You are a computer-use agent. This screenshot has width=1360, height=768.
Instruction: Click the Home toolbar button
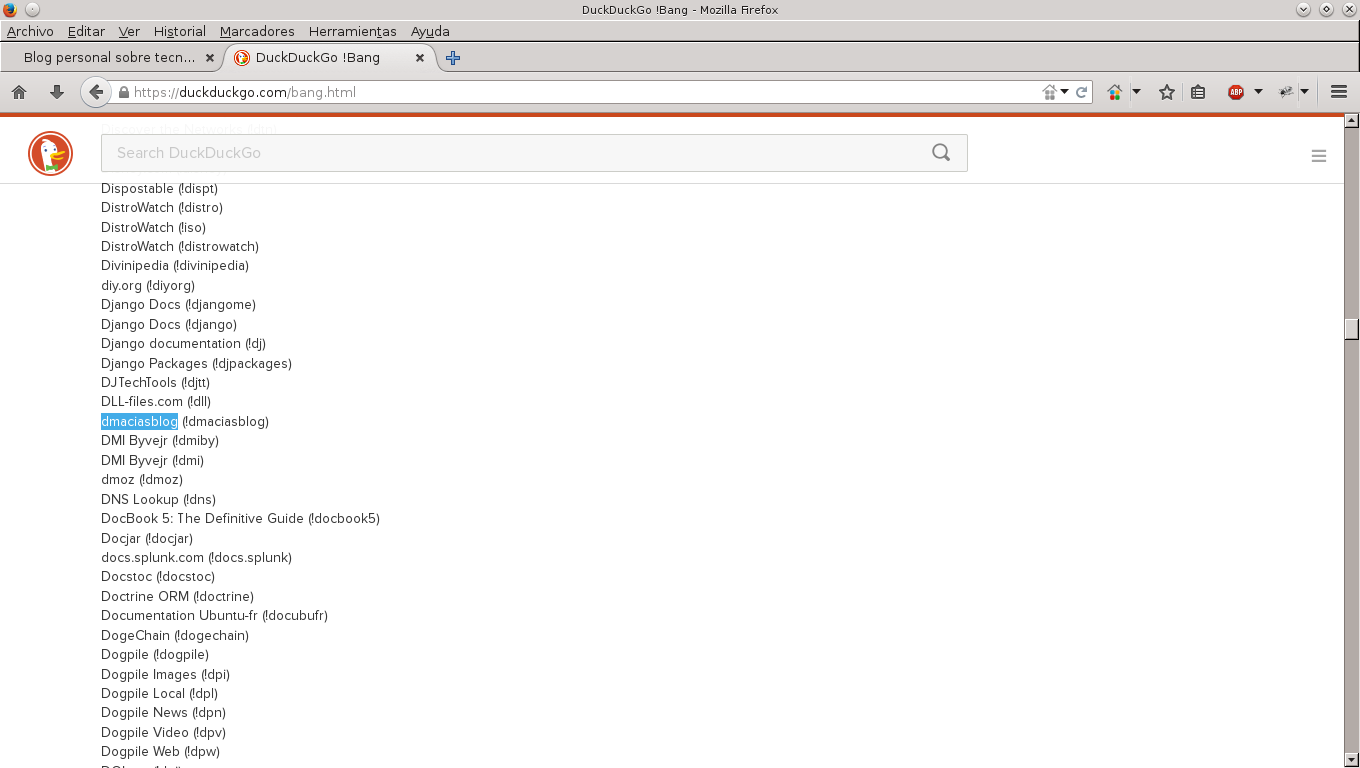click(x=19, y=92)
